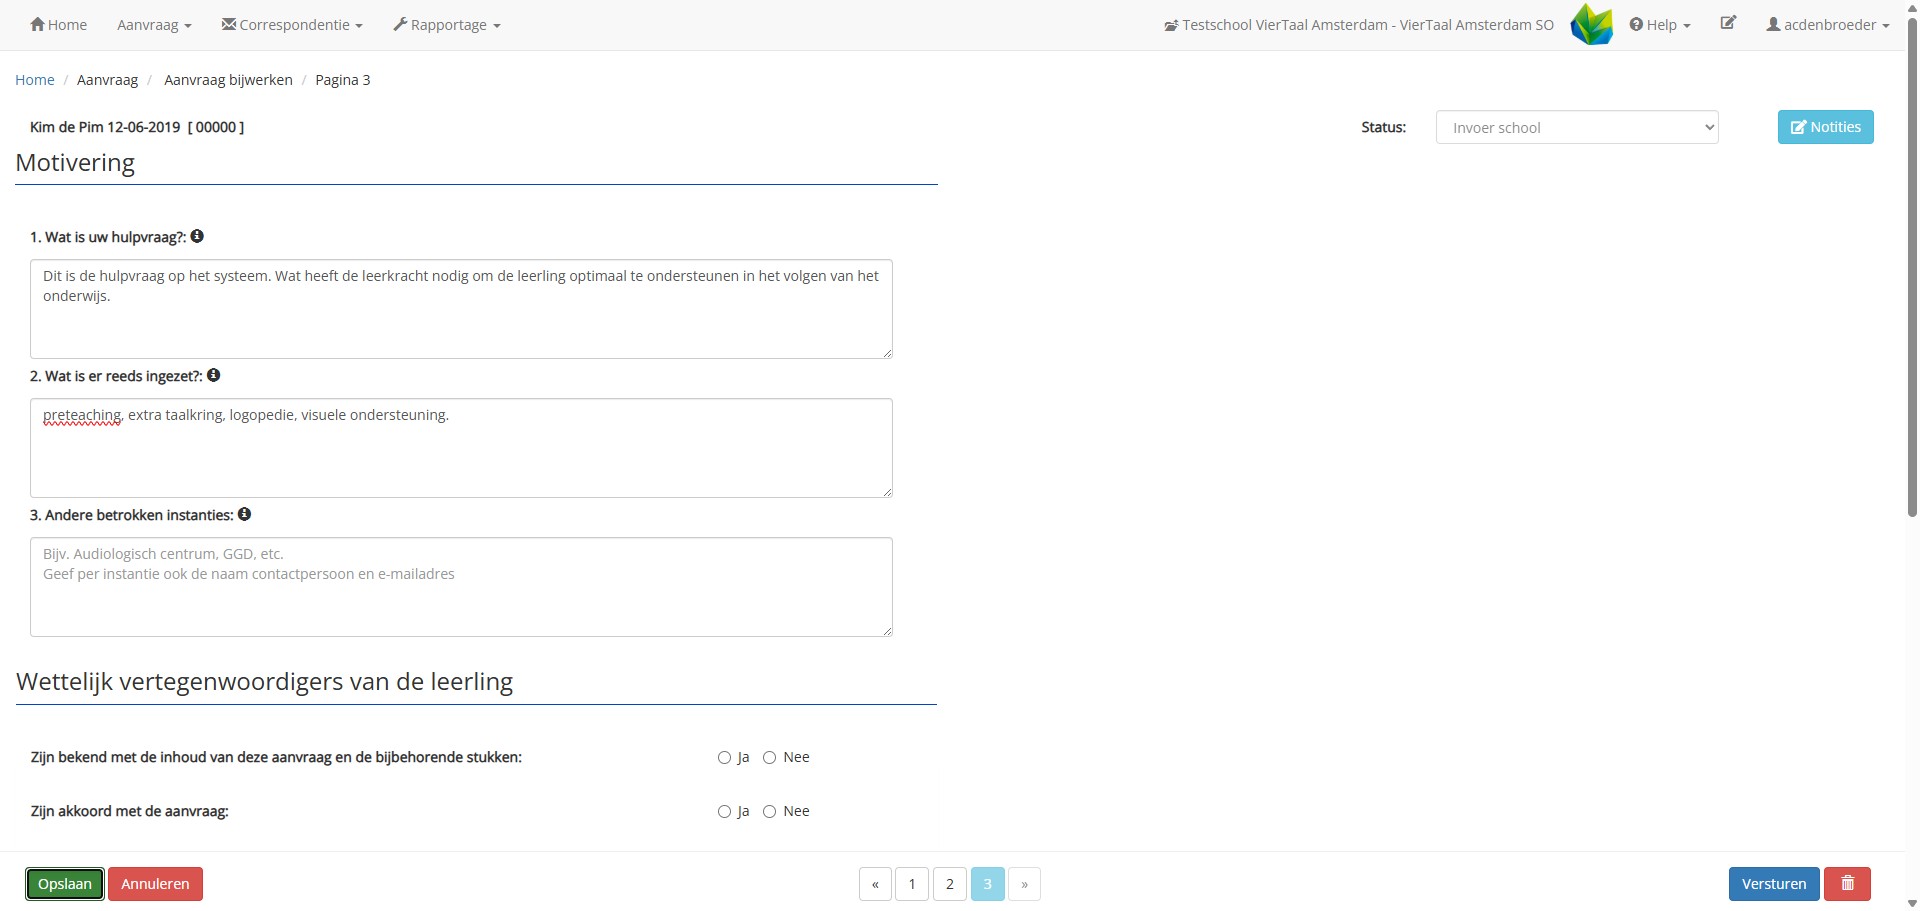Select 'Ja' for akkoord met de aanvraag
The image size is (1920, 911).
coord(725,812)
